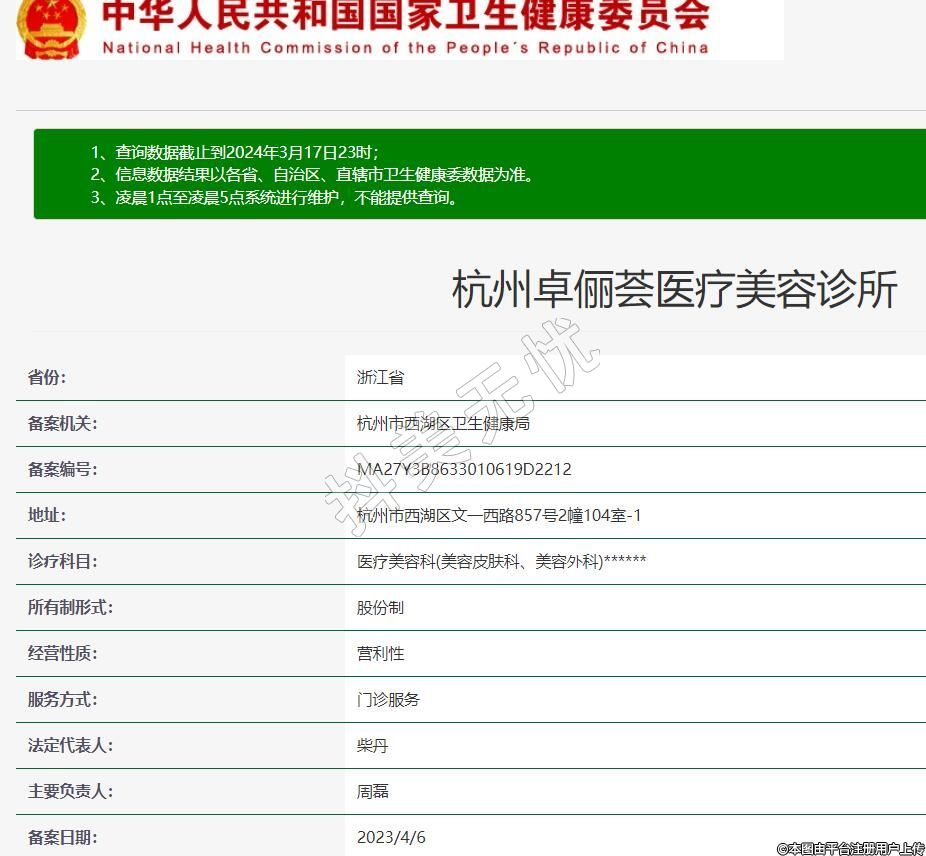
Task: Click the 诊疗科目 value 医疗美容科
Action: [x=501, y=561]
